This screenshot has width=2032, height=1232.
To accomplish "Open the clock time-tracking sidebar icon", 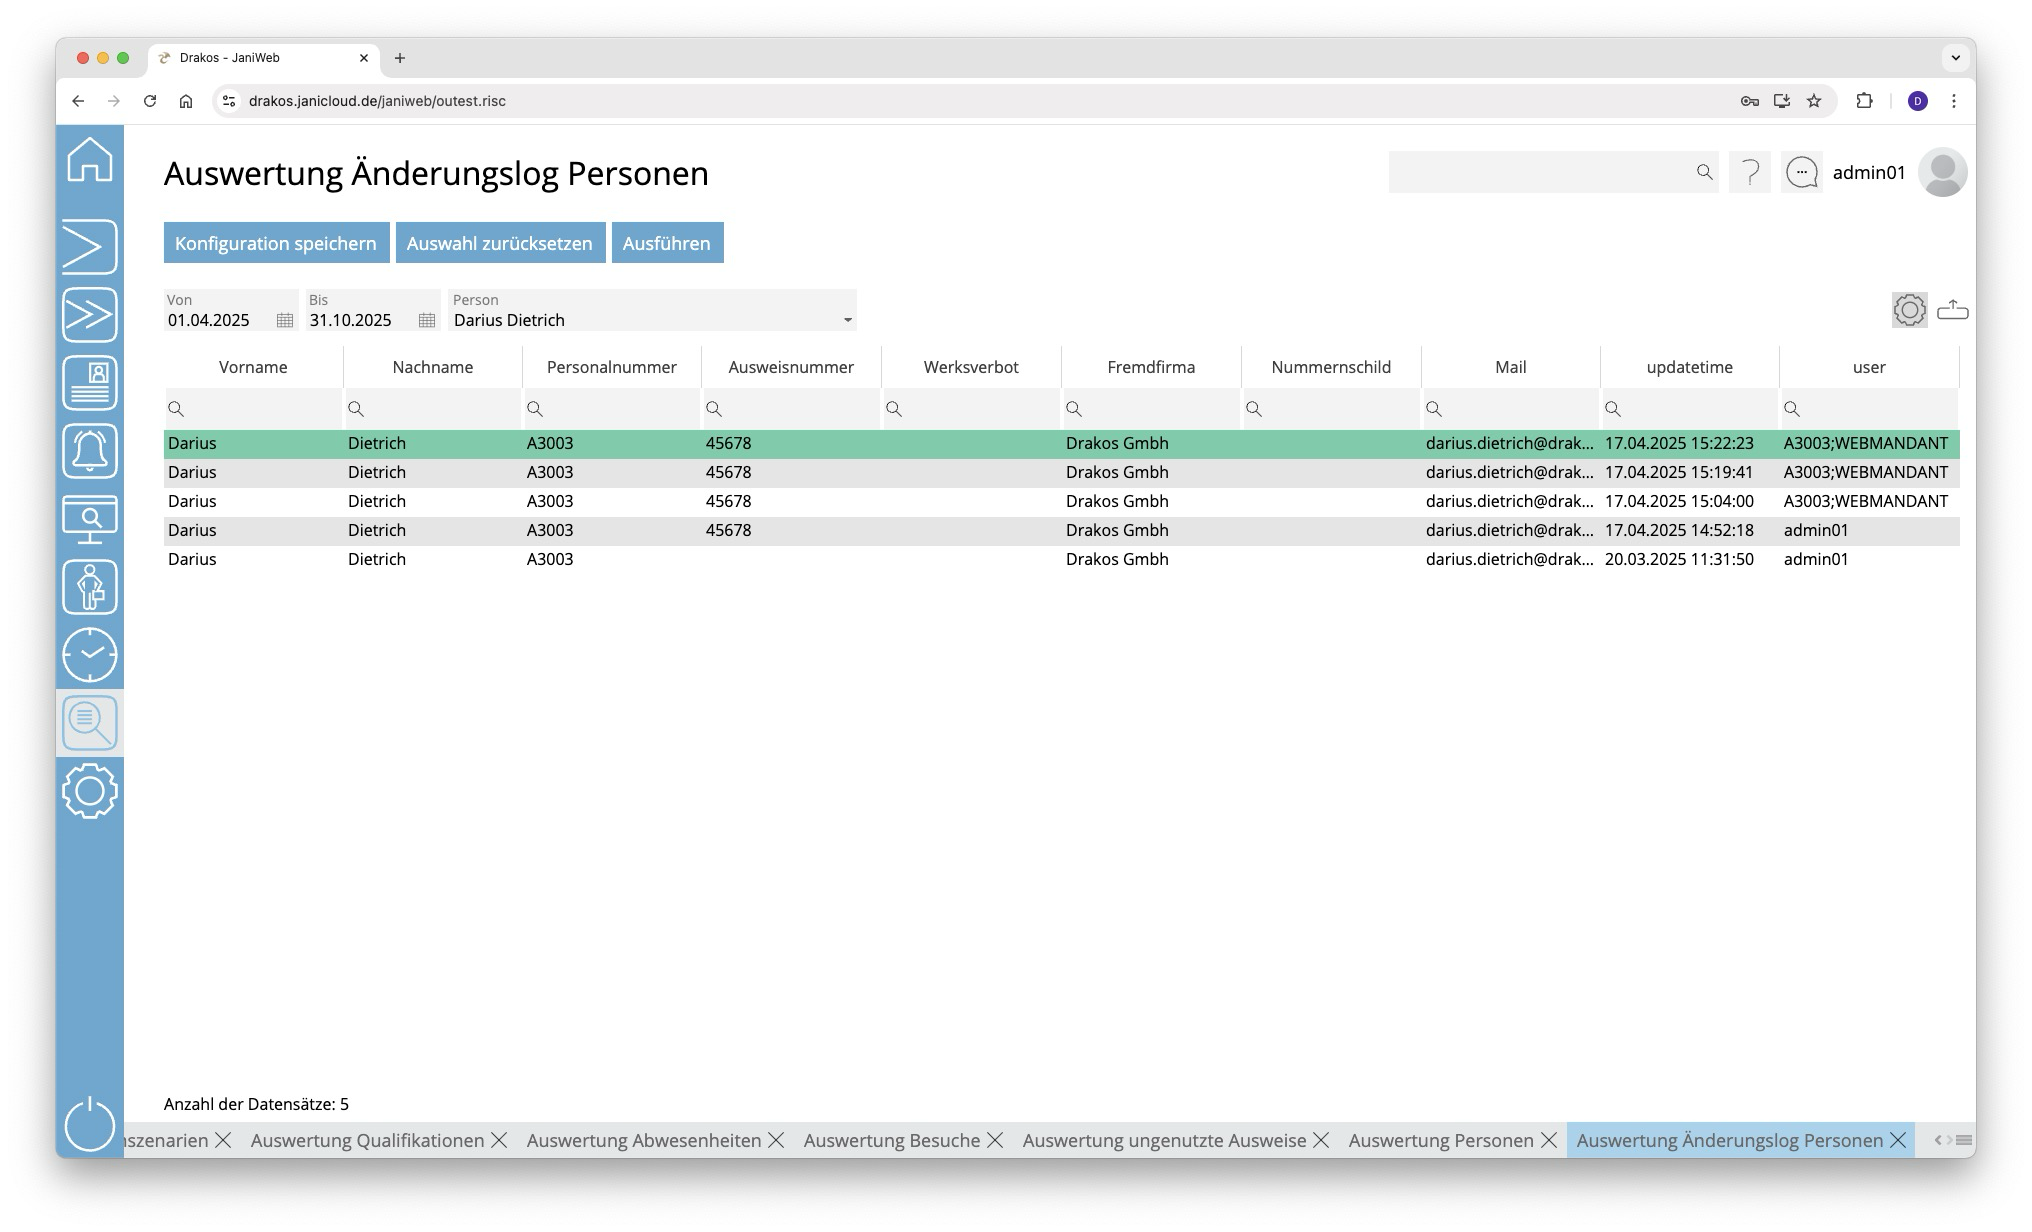I will pos(90,655).
